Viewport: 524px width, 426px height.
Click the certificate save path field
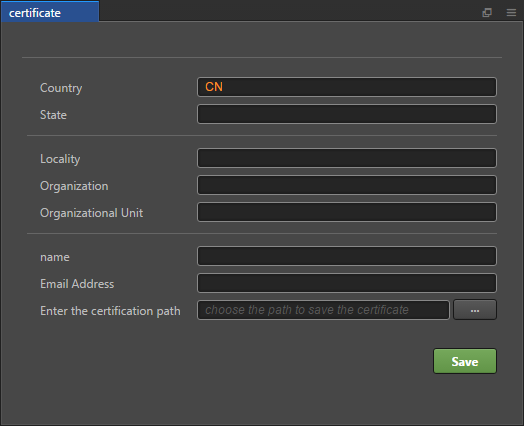323,310
